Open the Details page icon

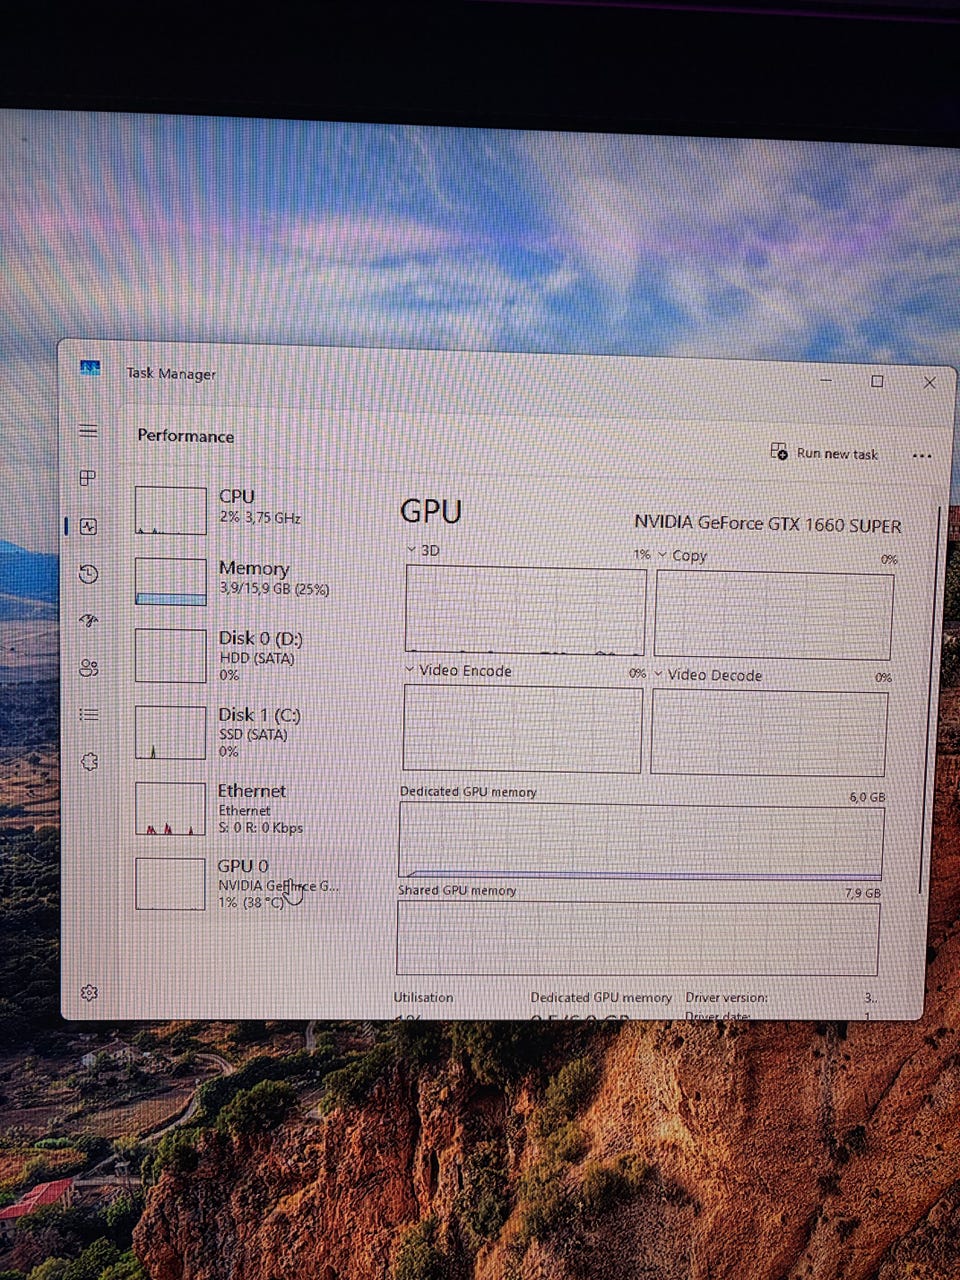coord(88,714)
